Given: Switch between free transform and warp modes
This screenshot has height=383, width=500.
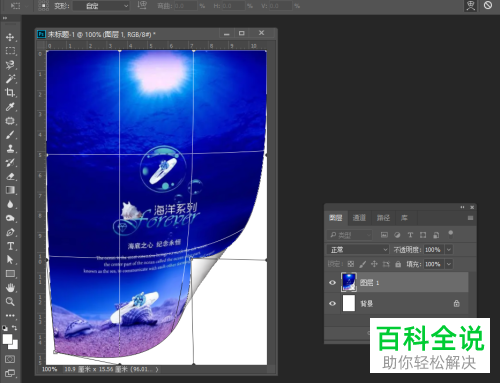Looking at the screenshot, I should coord(471,5).
